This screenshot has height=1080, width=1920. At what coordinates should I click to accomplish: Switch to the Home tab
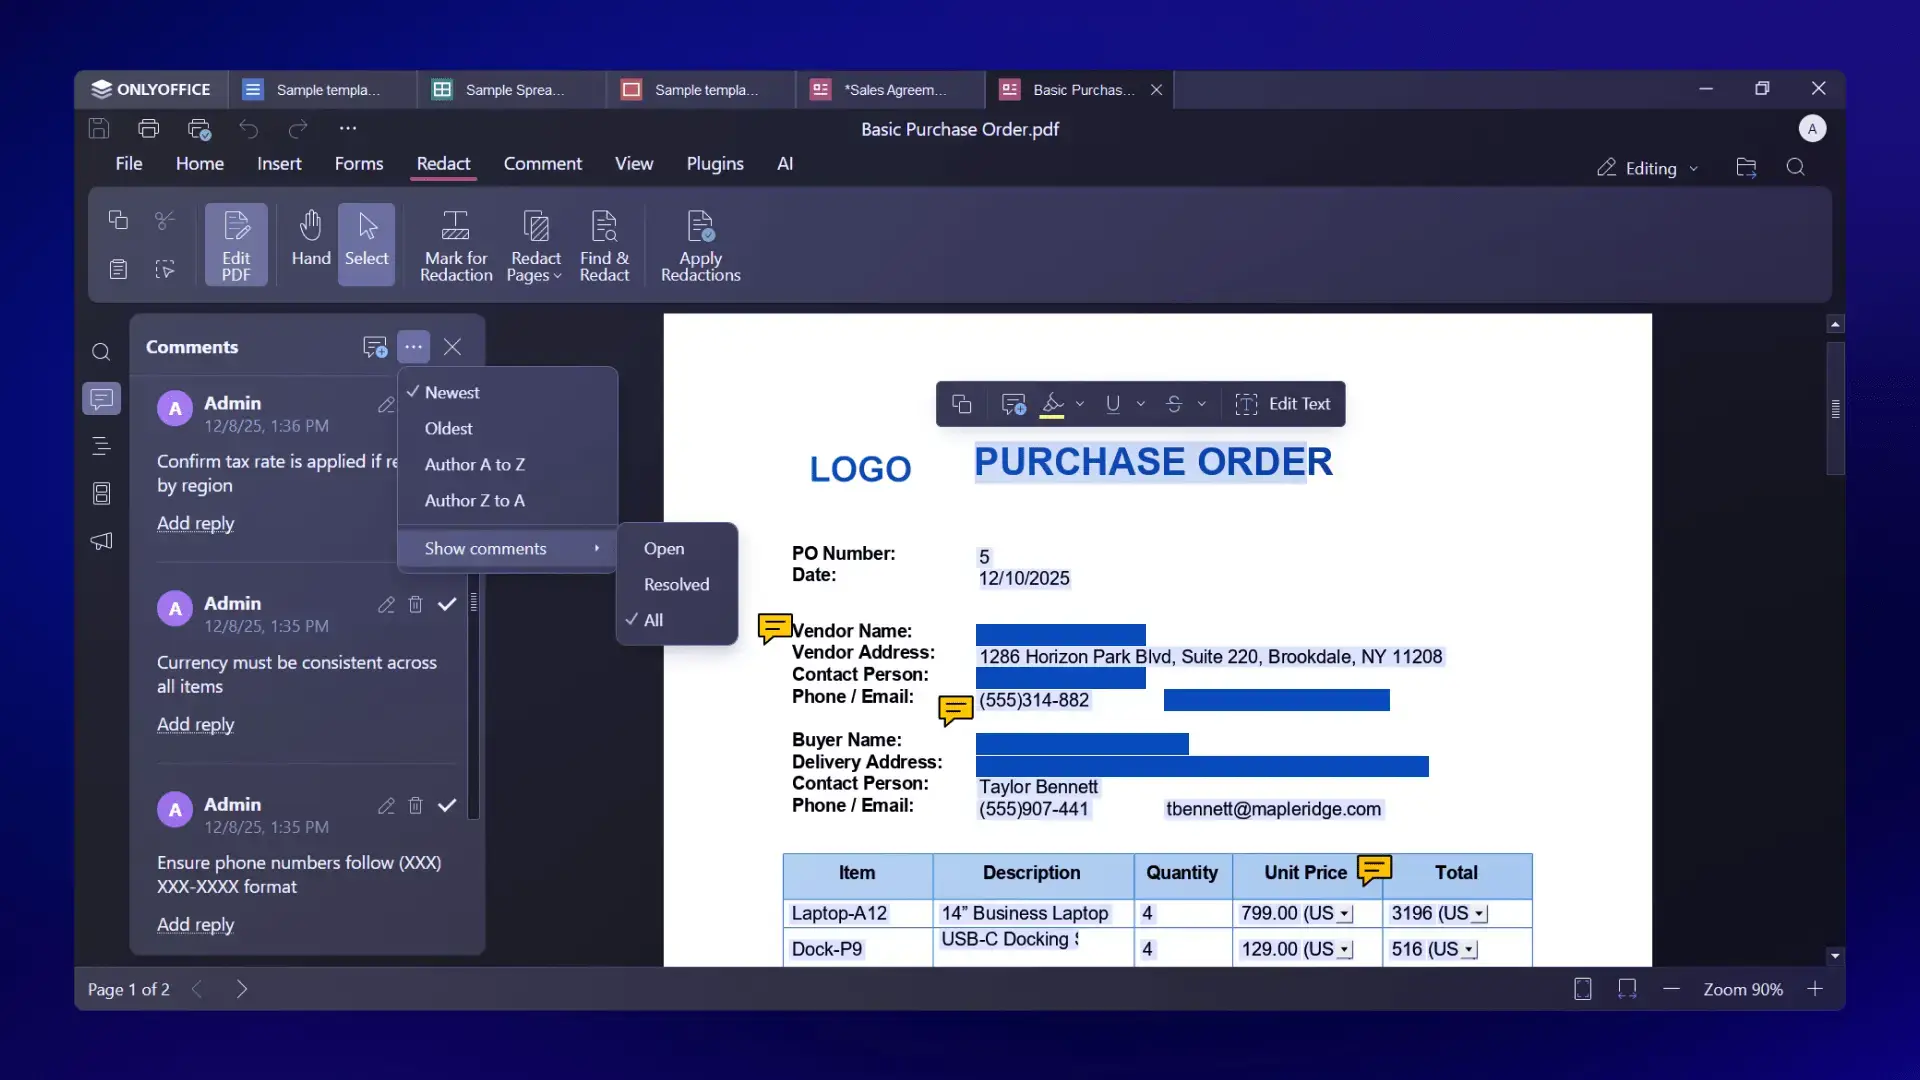pos(200,164)
